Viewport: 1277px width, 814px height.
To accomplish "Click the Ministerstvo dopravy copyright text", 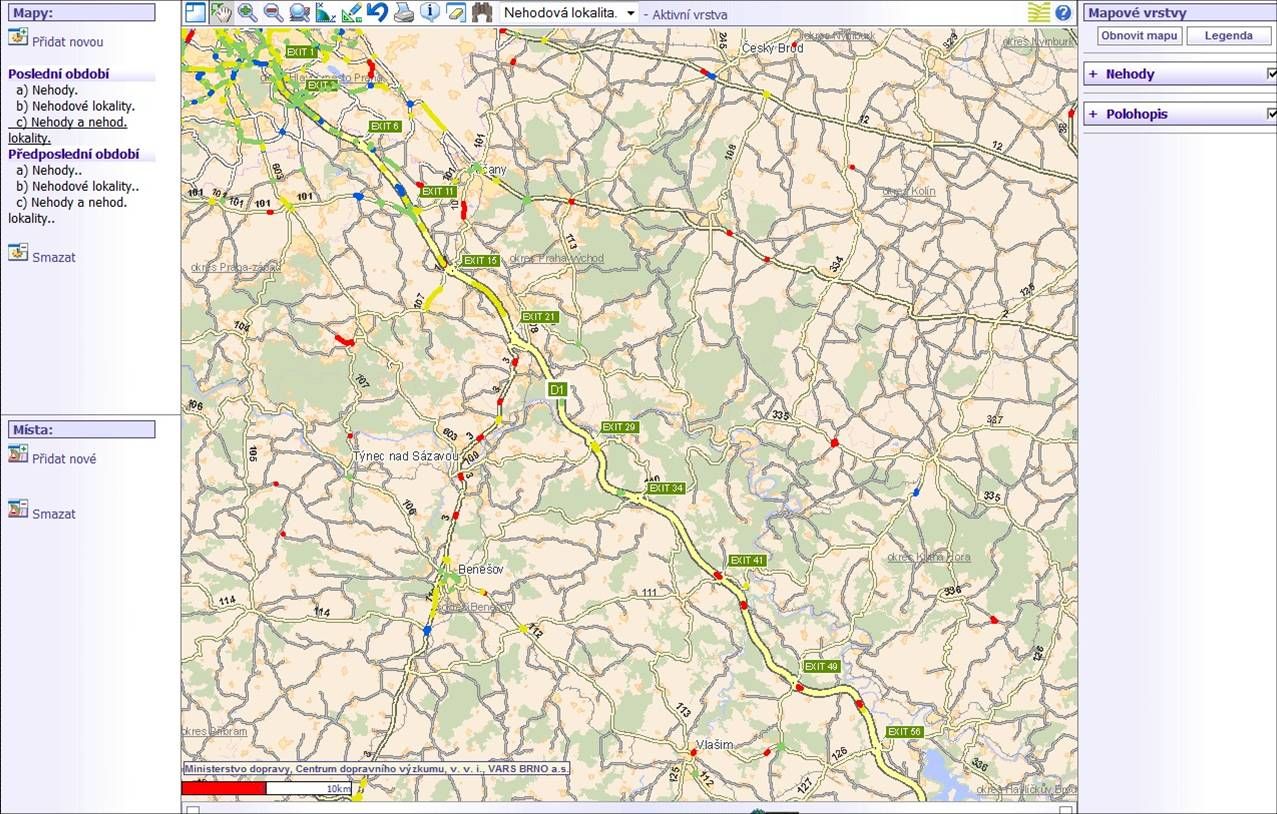I will [x=376, y=769].
